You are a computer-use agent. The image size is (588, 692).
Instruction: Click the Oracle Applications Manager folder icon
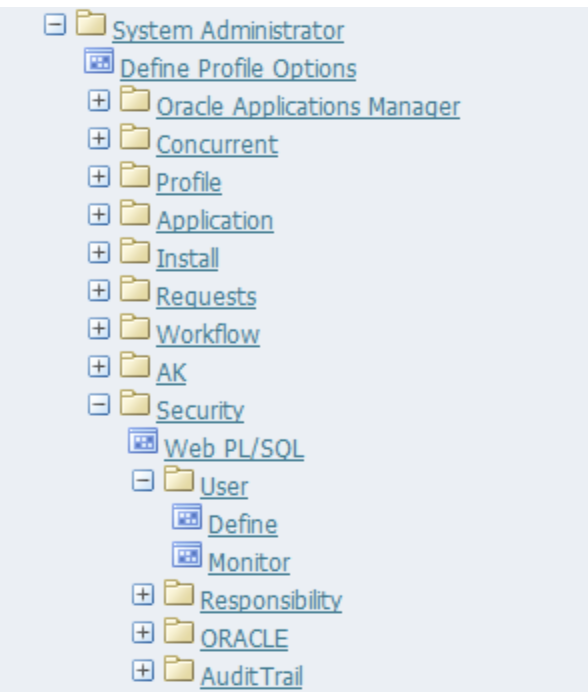135,98
